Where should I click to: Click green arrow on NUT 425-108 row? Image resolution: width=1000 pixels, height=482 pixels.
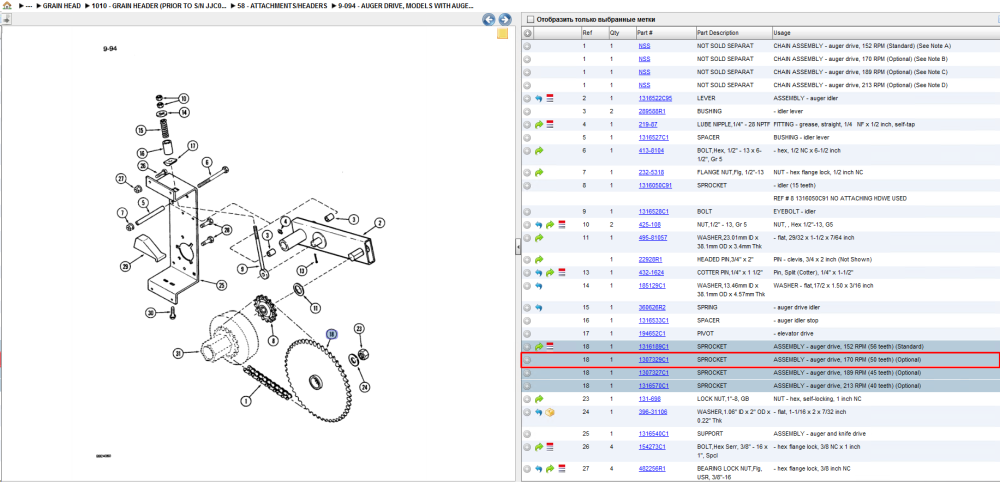(550, 224)
